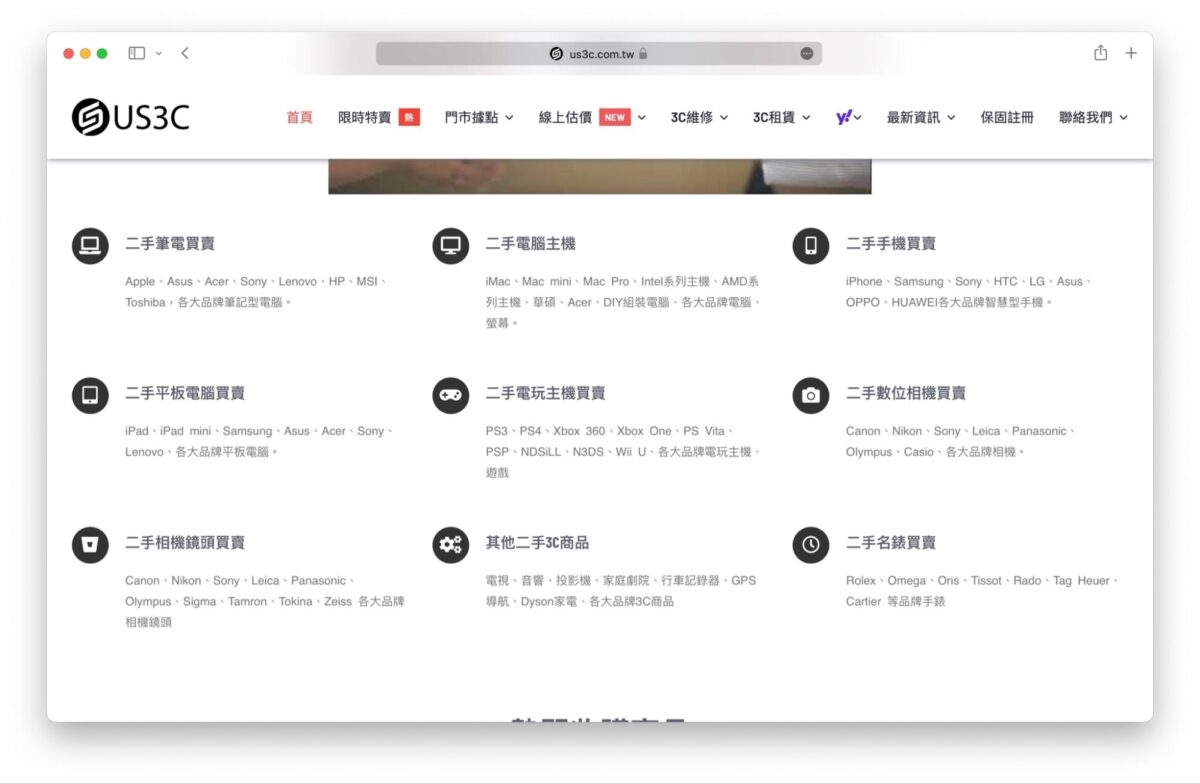Click the 熱 badge next to 限時特賣

tap(409, 117)
